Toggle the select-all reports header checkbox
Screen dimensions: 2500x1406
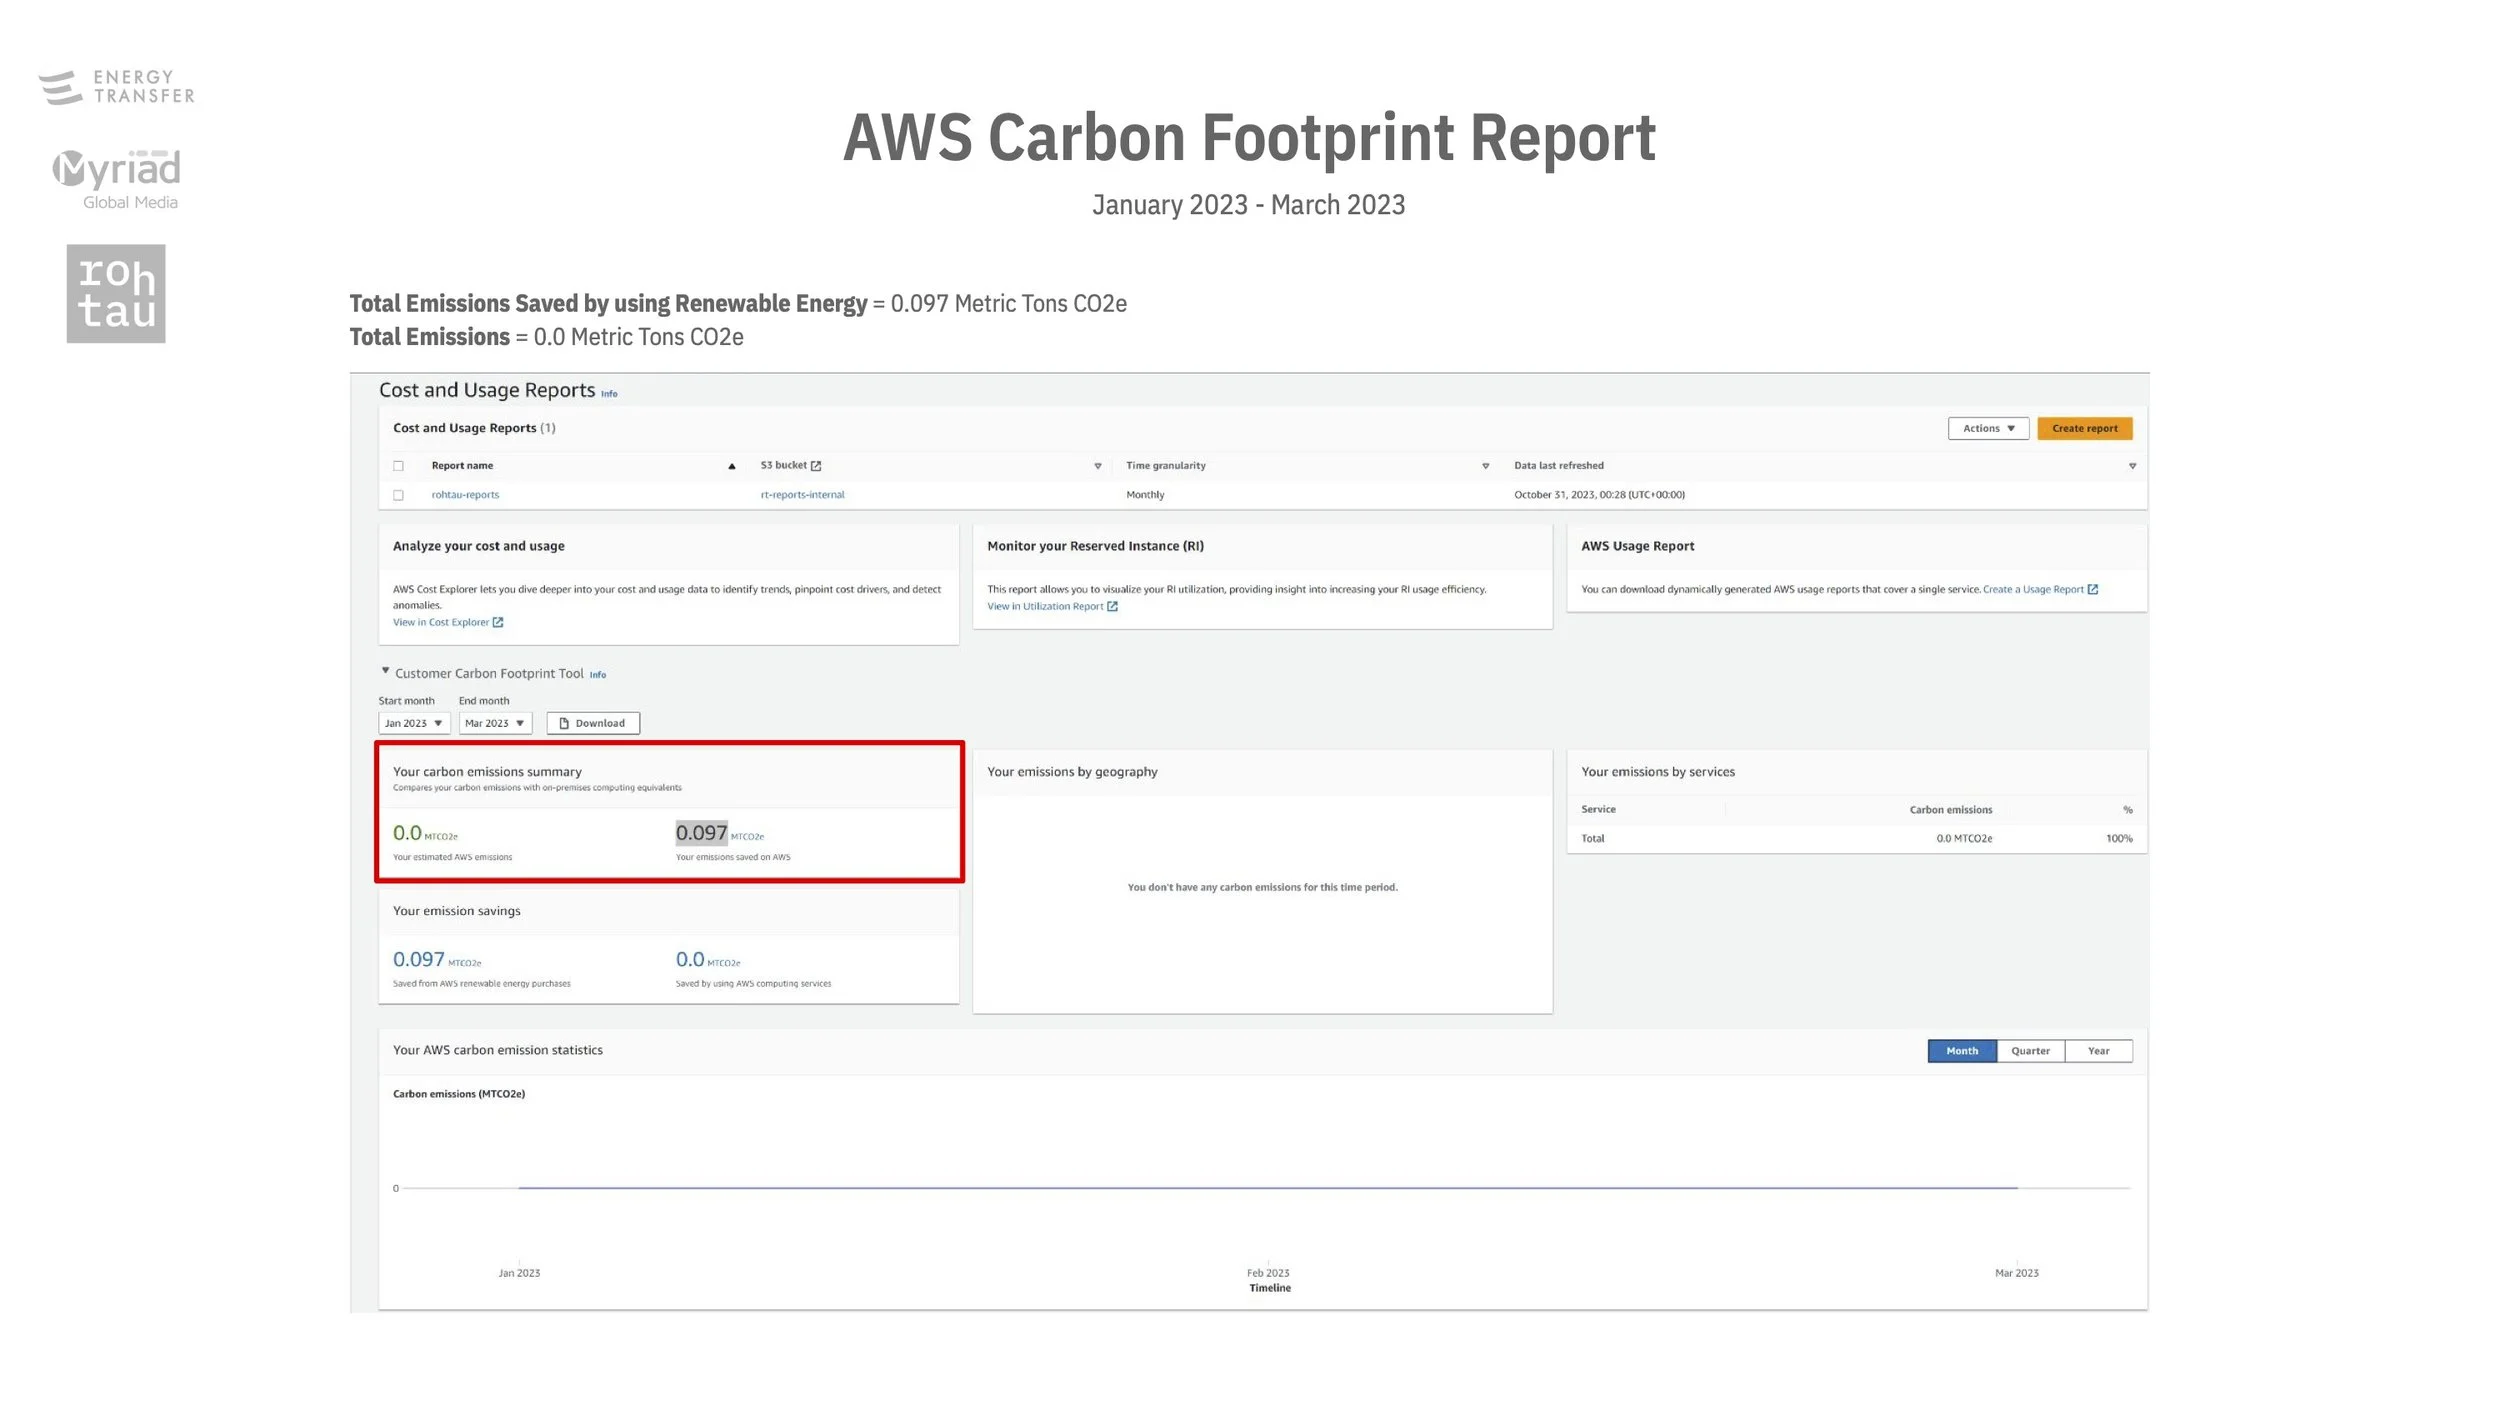click(x=398, y=466)
